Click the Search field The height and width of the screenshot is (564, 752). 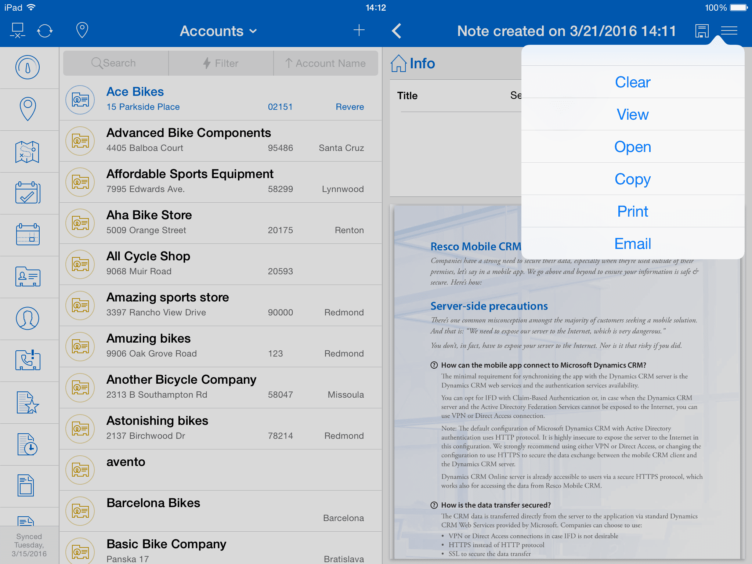pyautogui.click(x=116, y=63)
